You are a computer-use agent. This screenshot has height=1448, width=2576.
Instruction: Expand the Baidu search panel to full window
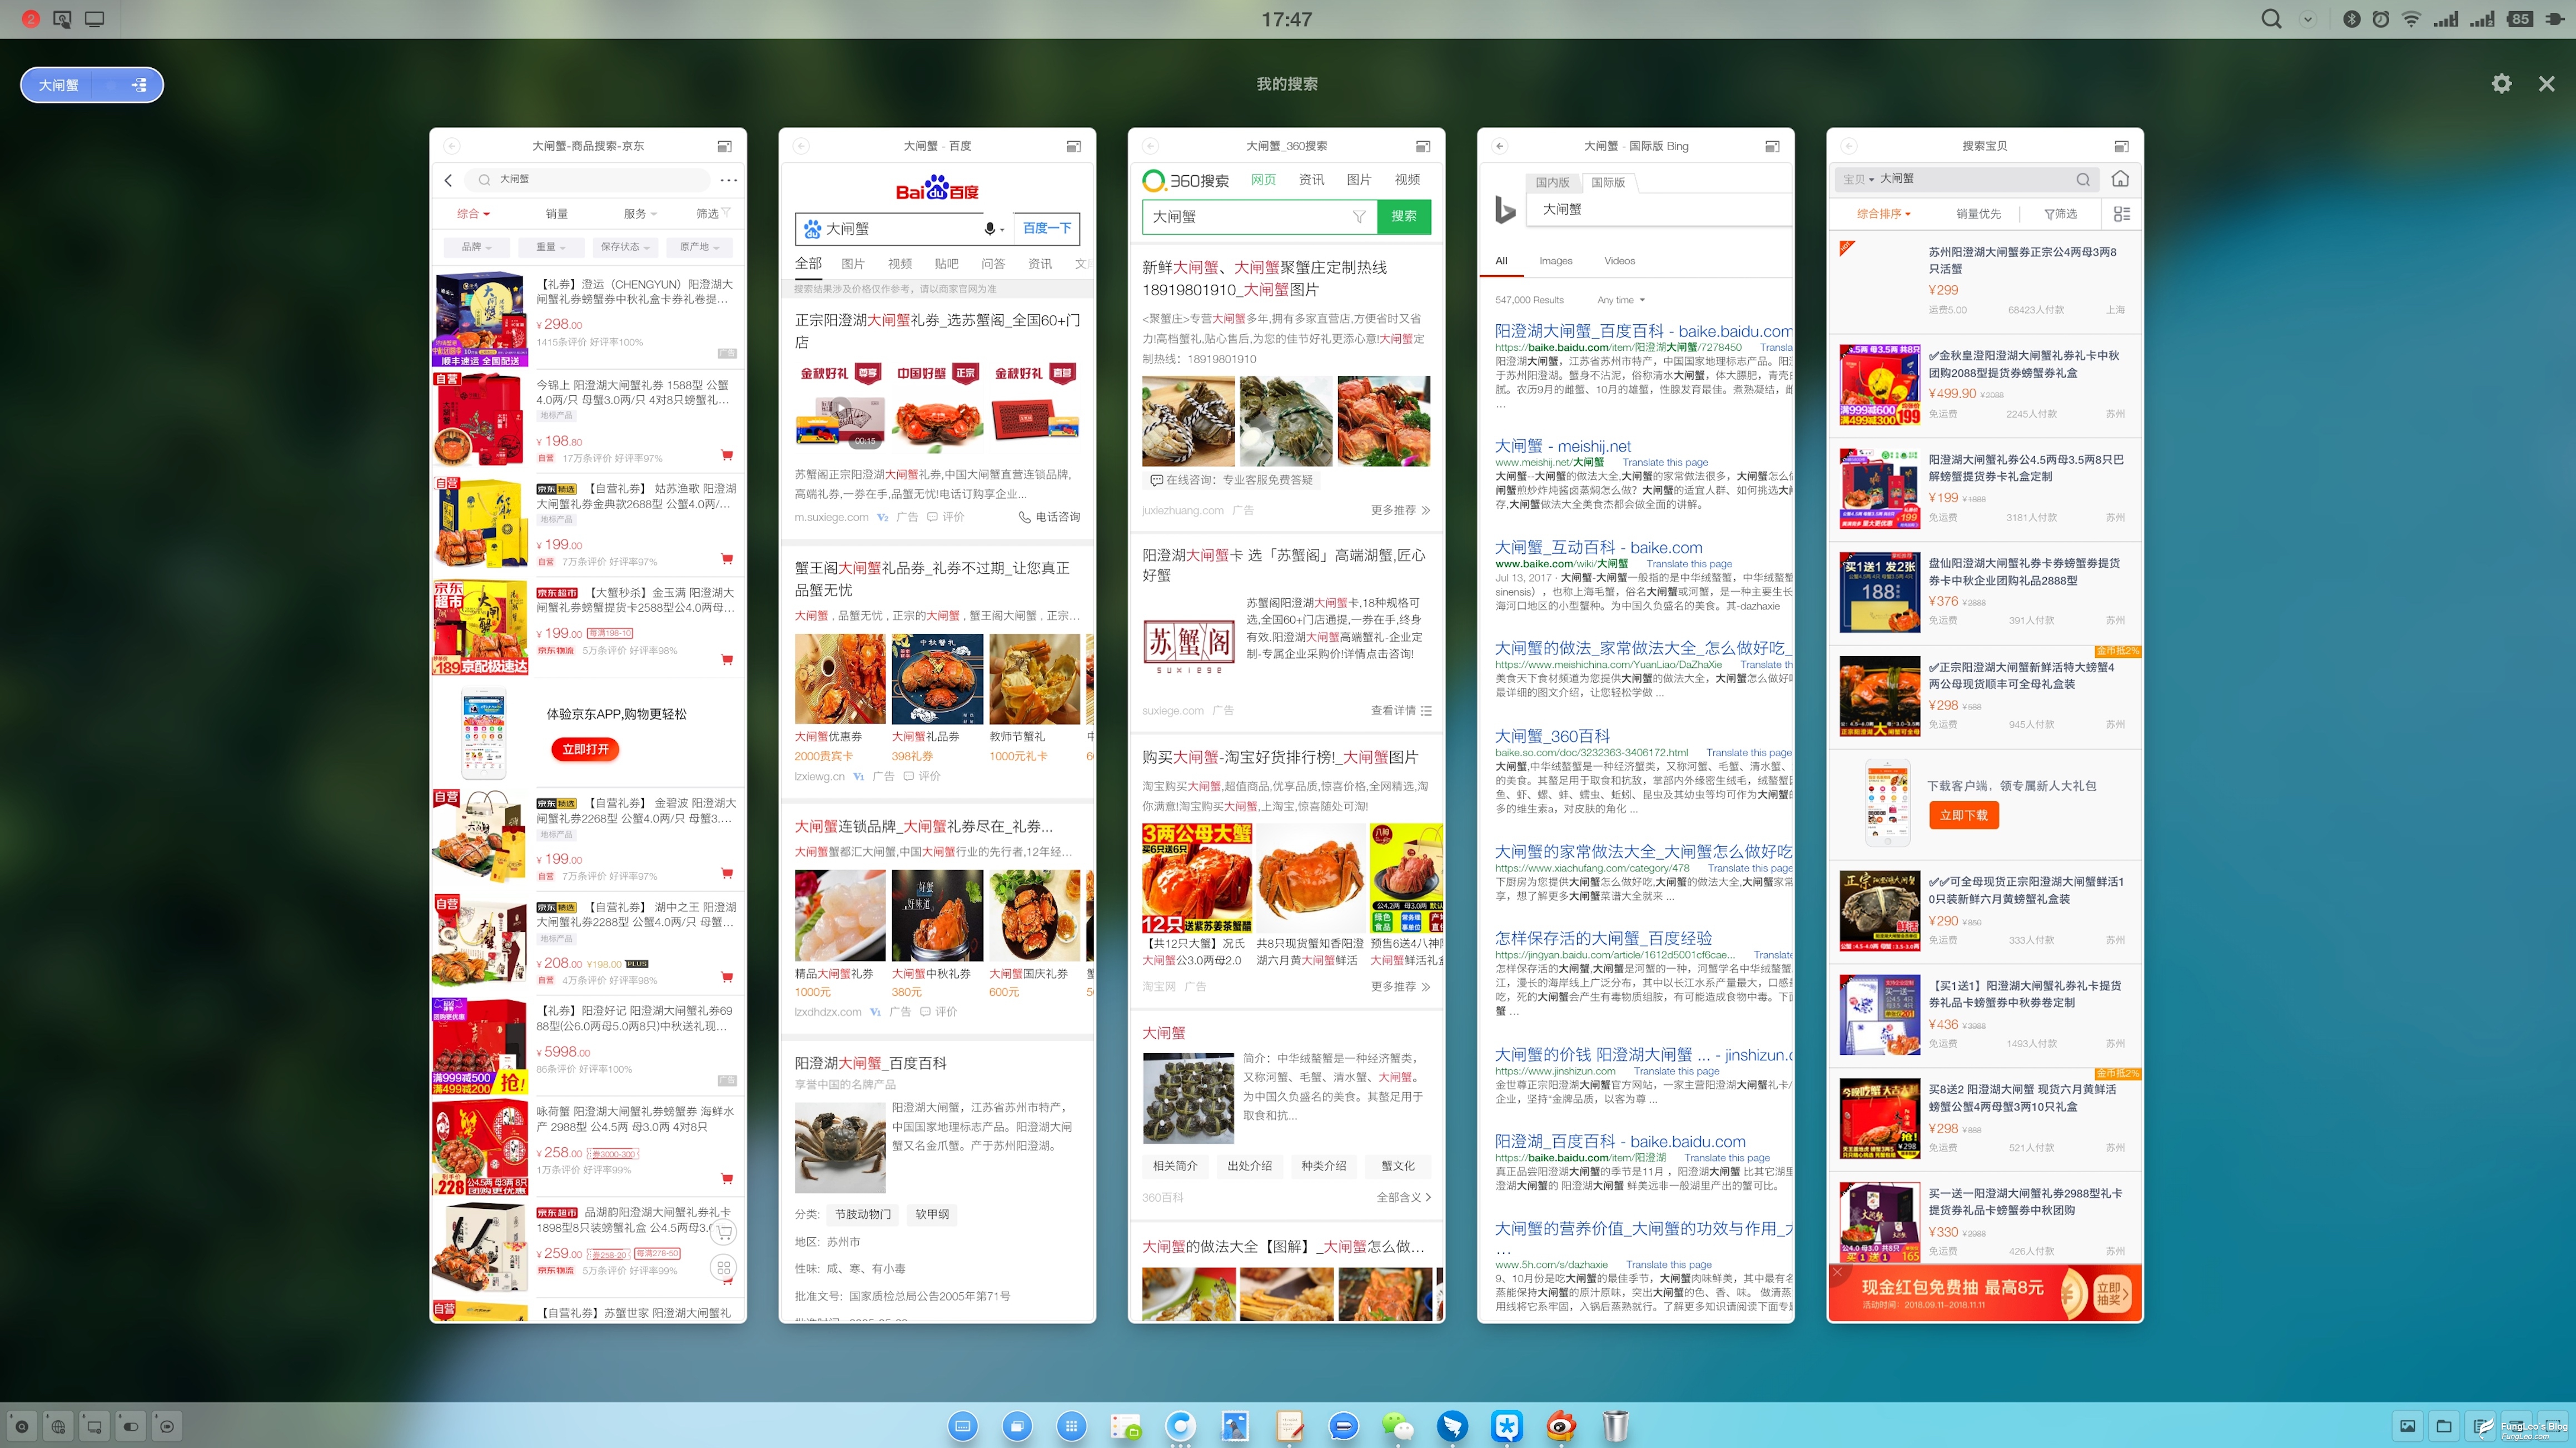point(1073,146)
